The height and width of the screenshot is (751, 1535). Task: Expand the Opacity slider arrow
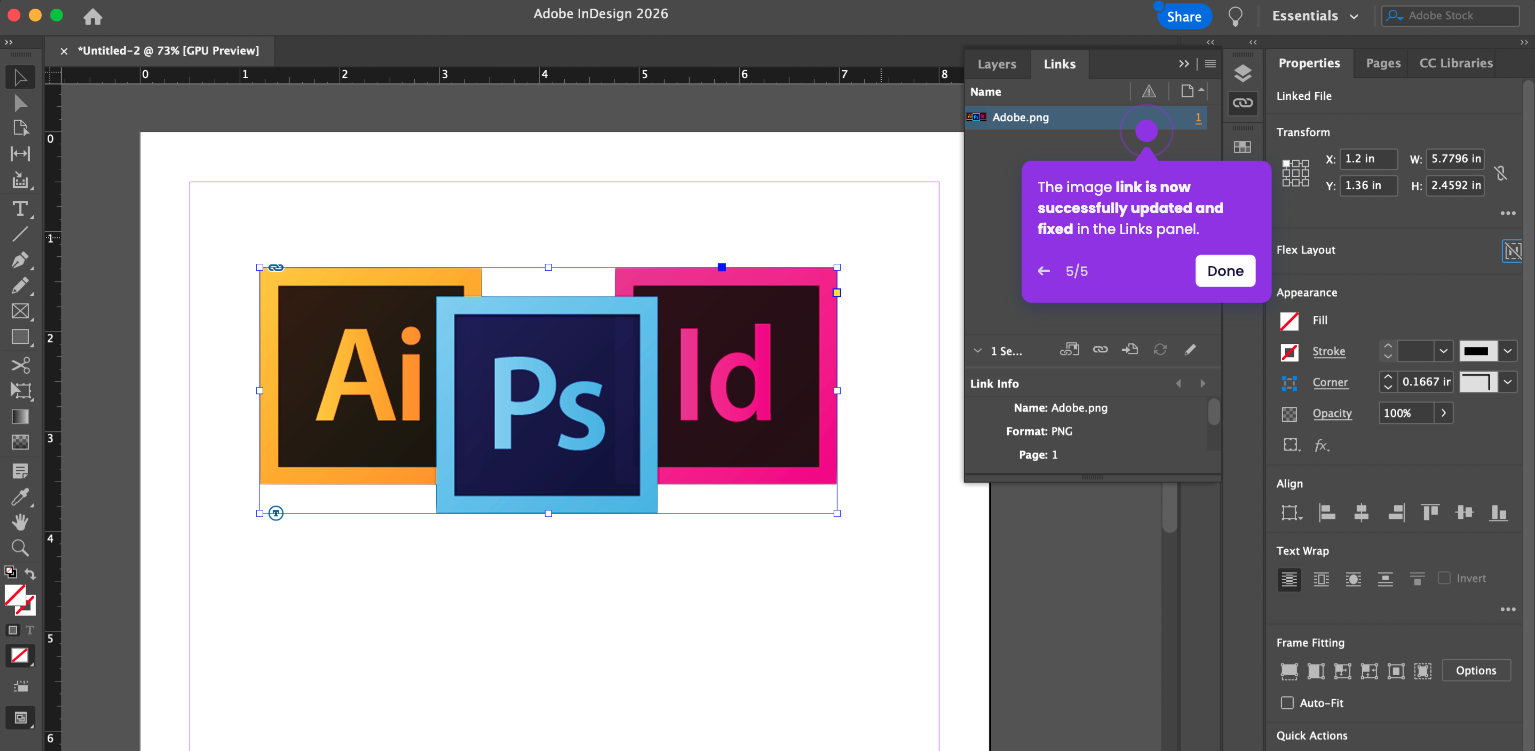[x=1442, y=413]
